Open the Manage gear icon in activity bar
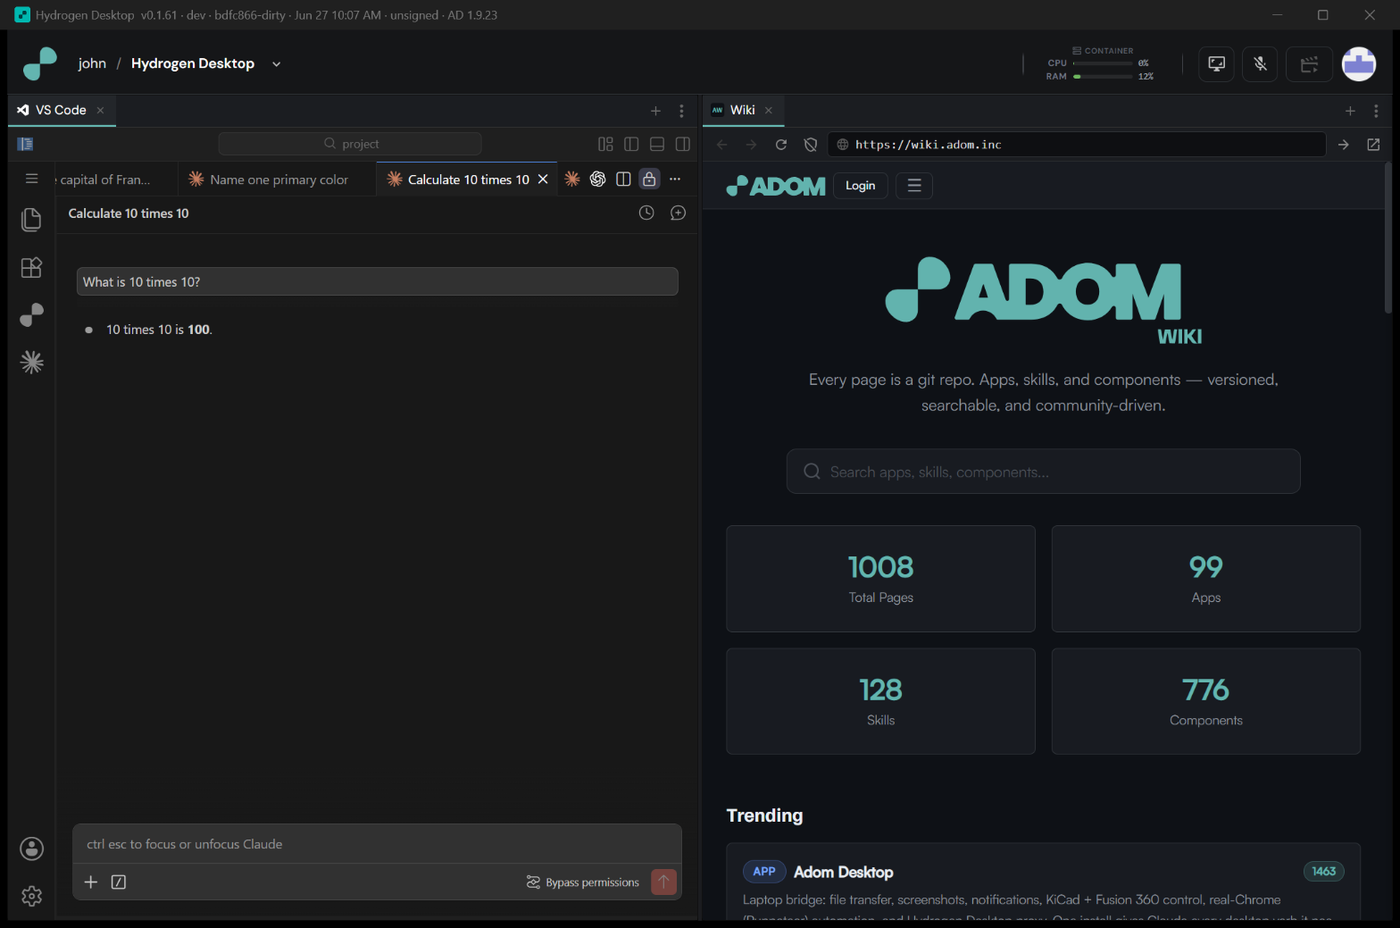 (x=32, y=896)
